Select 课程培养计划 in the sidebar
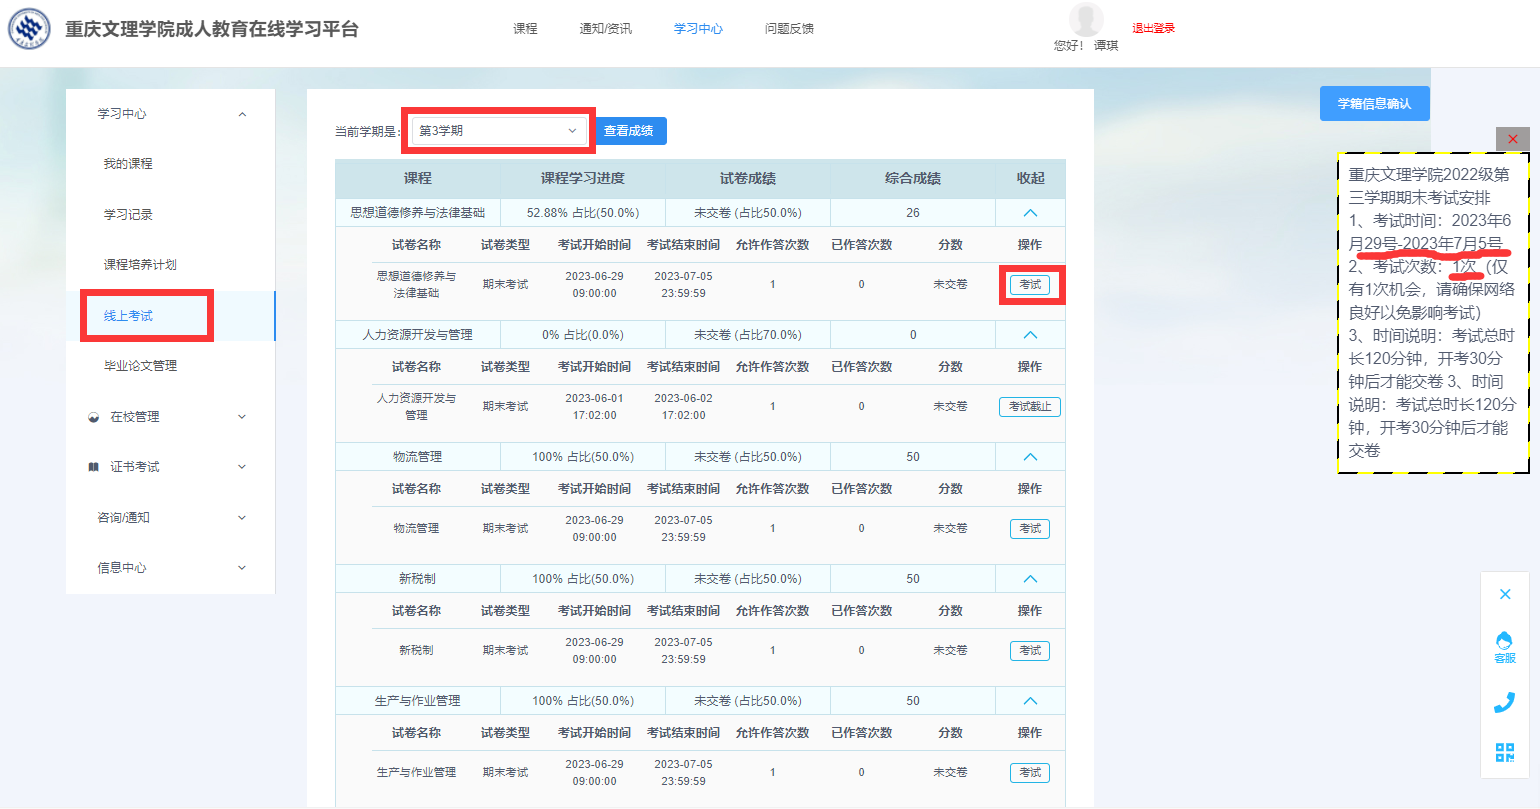 (140, 265)
